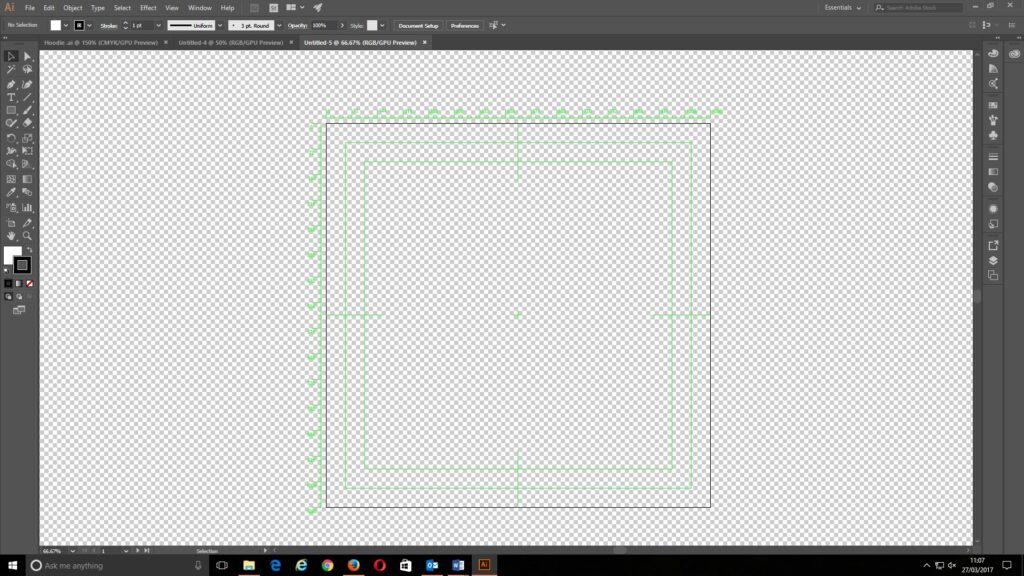Toggle the fill color to active

click(13, 252)
